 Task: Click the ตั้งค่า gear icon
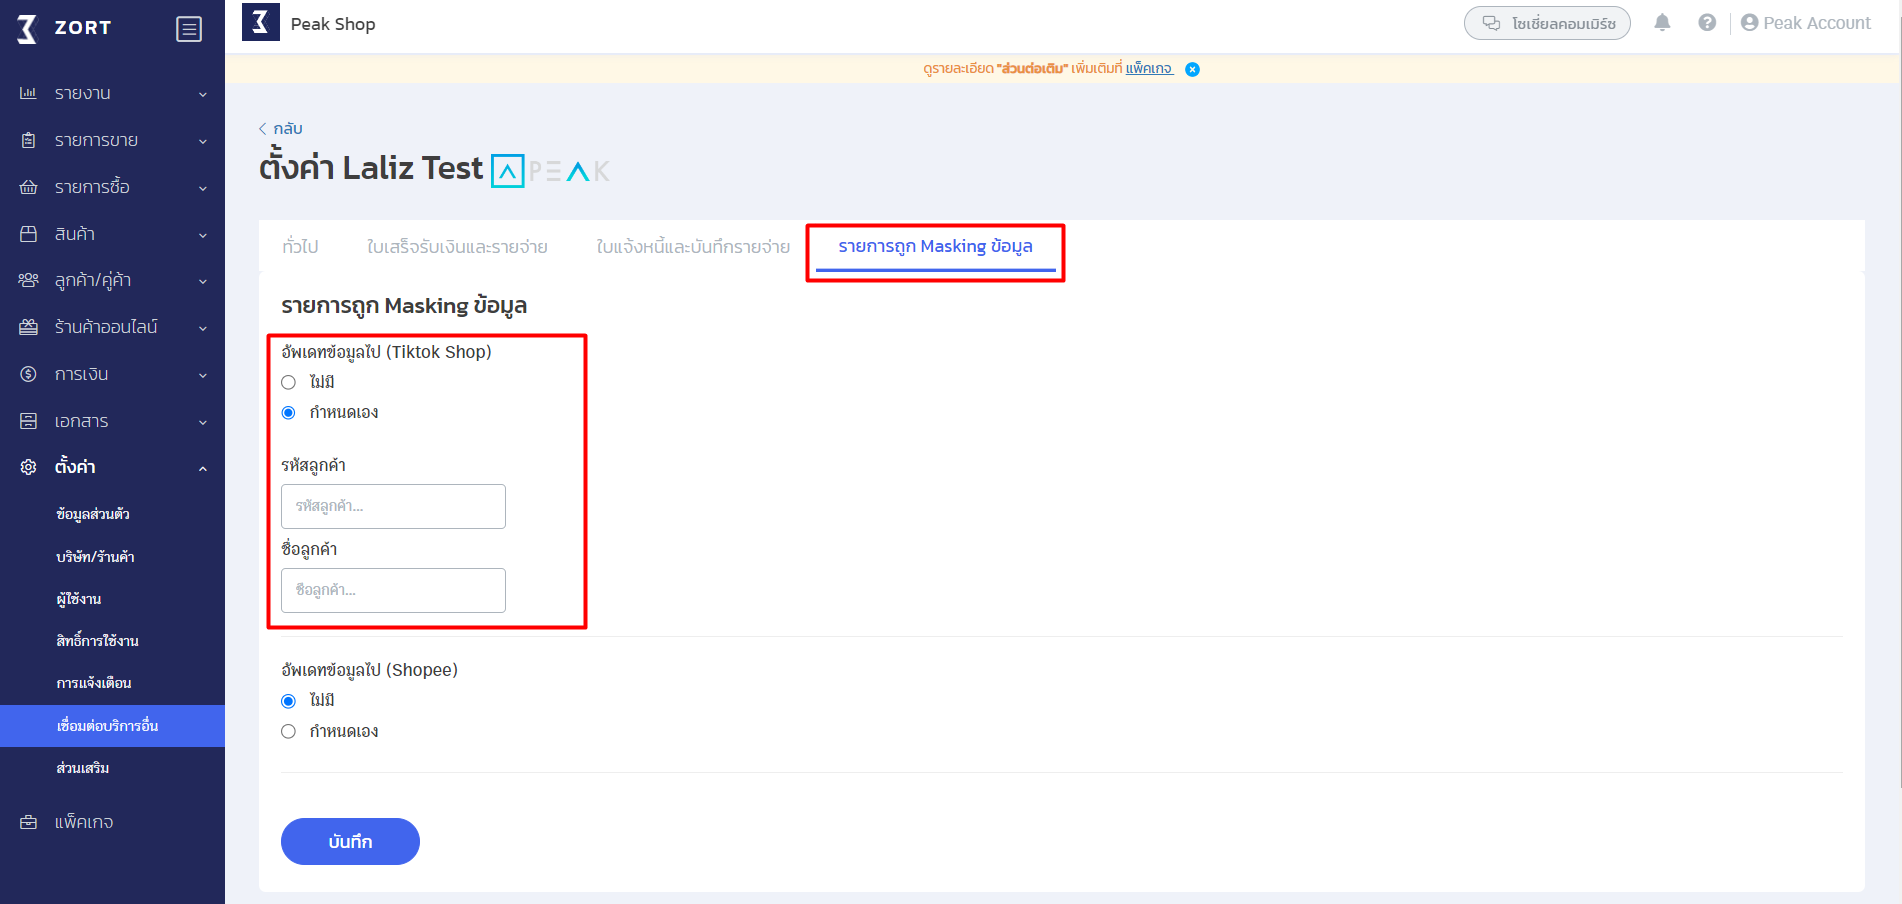click(28, 467)
